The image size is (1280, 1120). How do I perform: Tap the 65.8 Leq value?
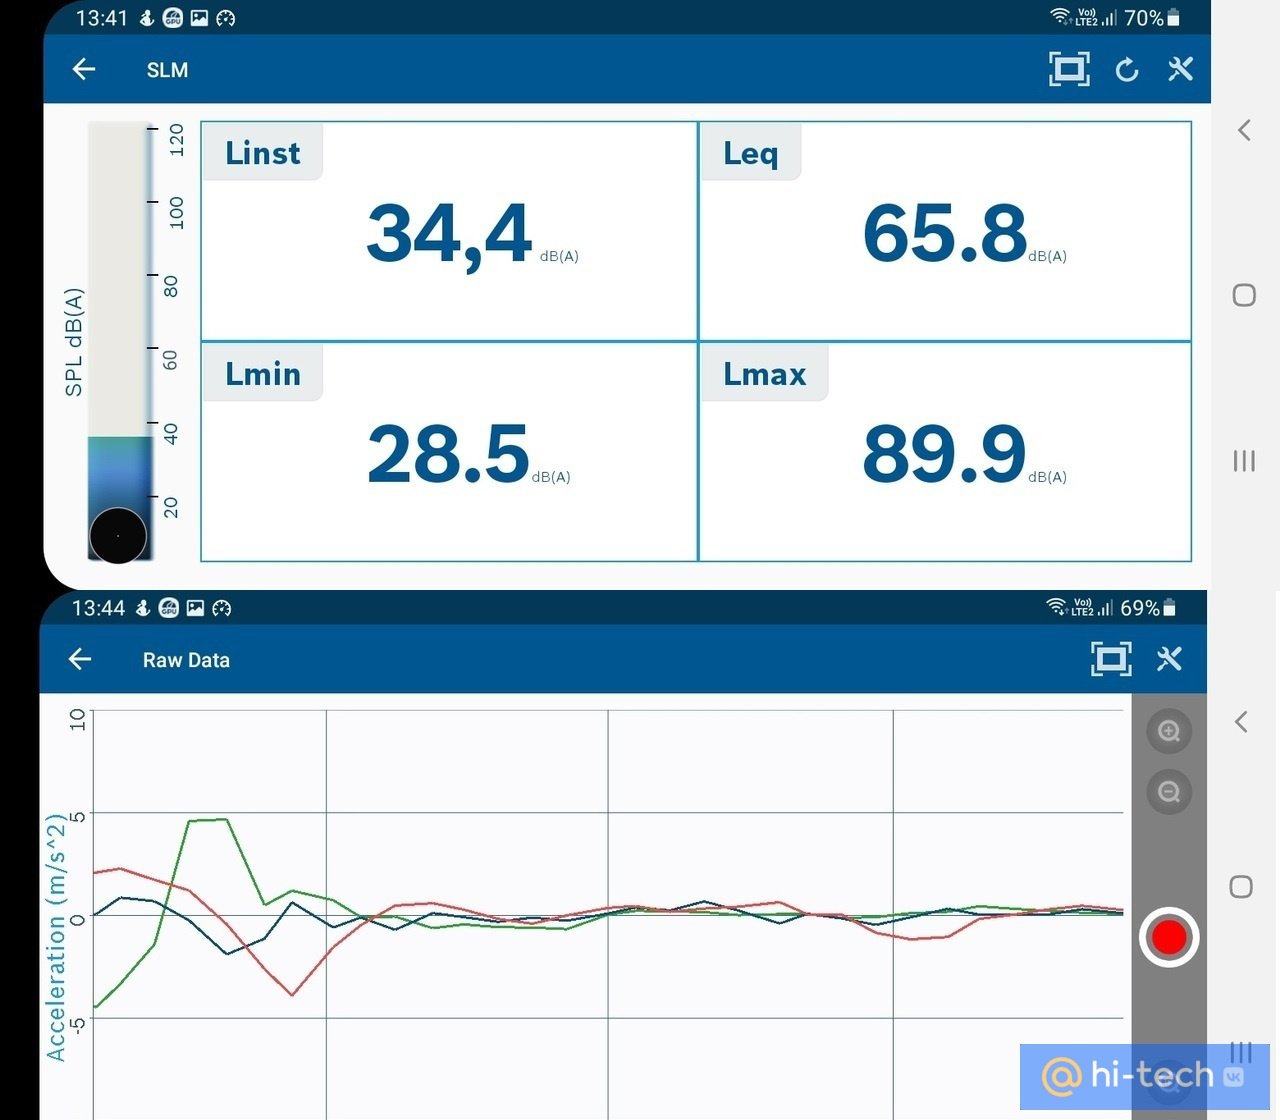point(944,233)
